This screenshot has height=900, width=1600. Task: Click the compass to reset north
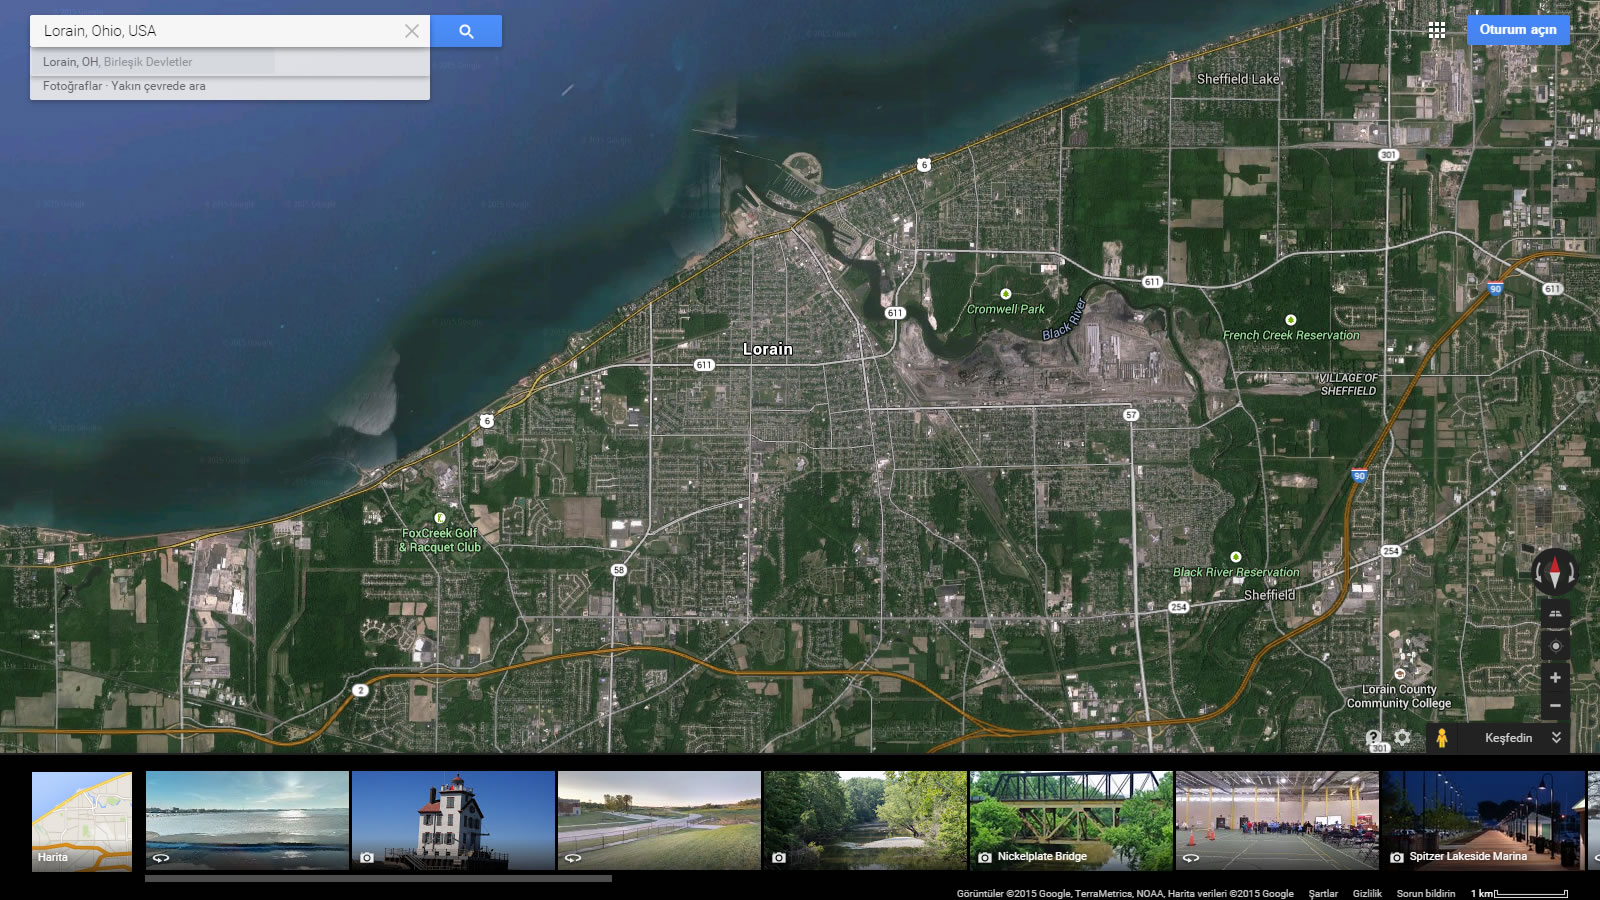pos(1555,572)
